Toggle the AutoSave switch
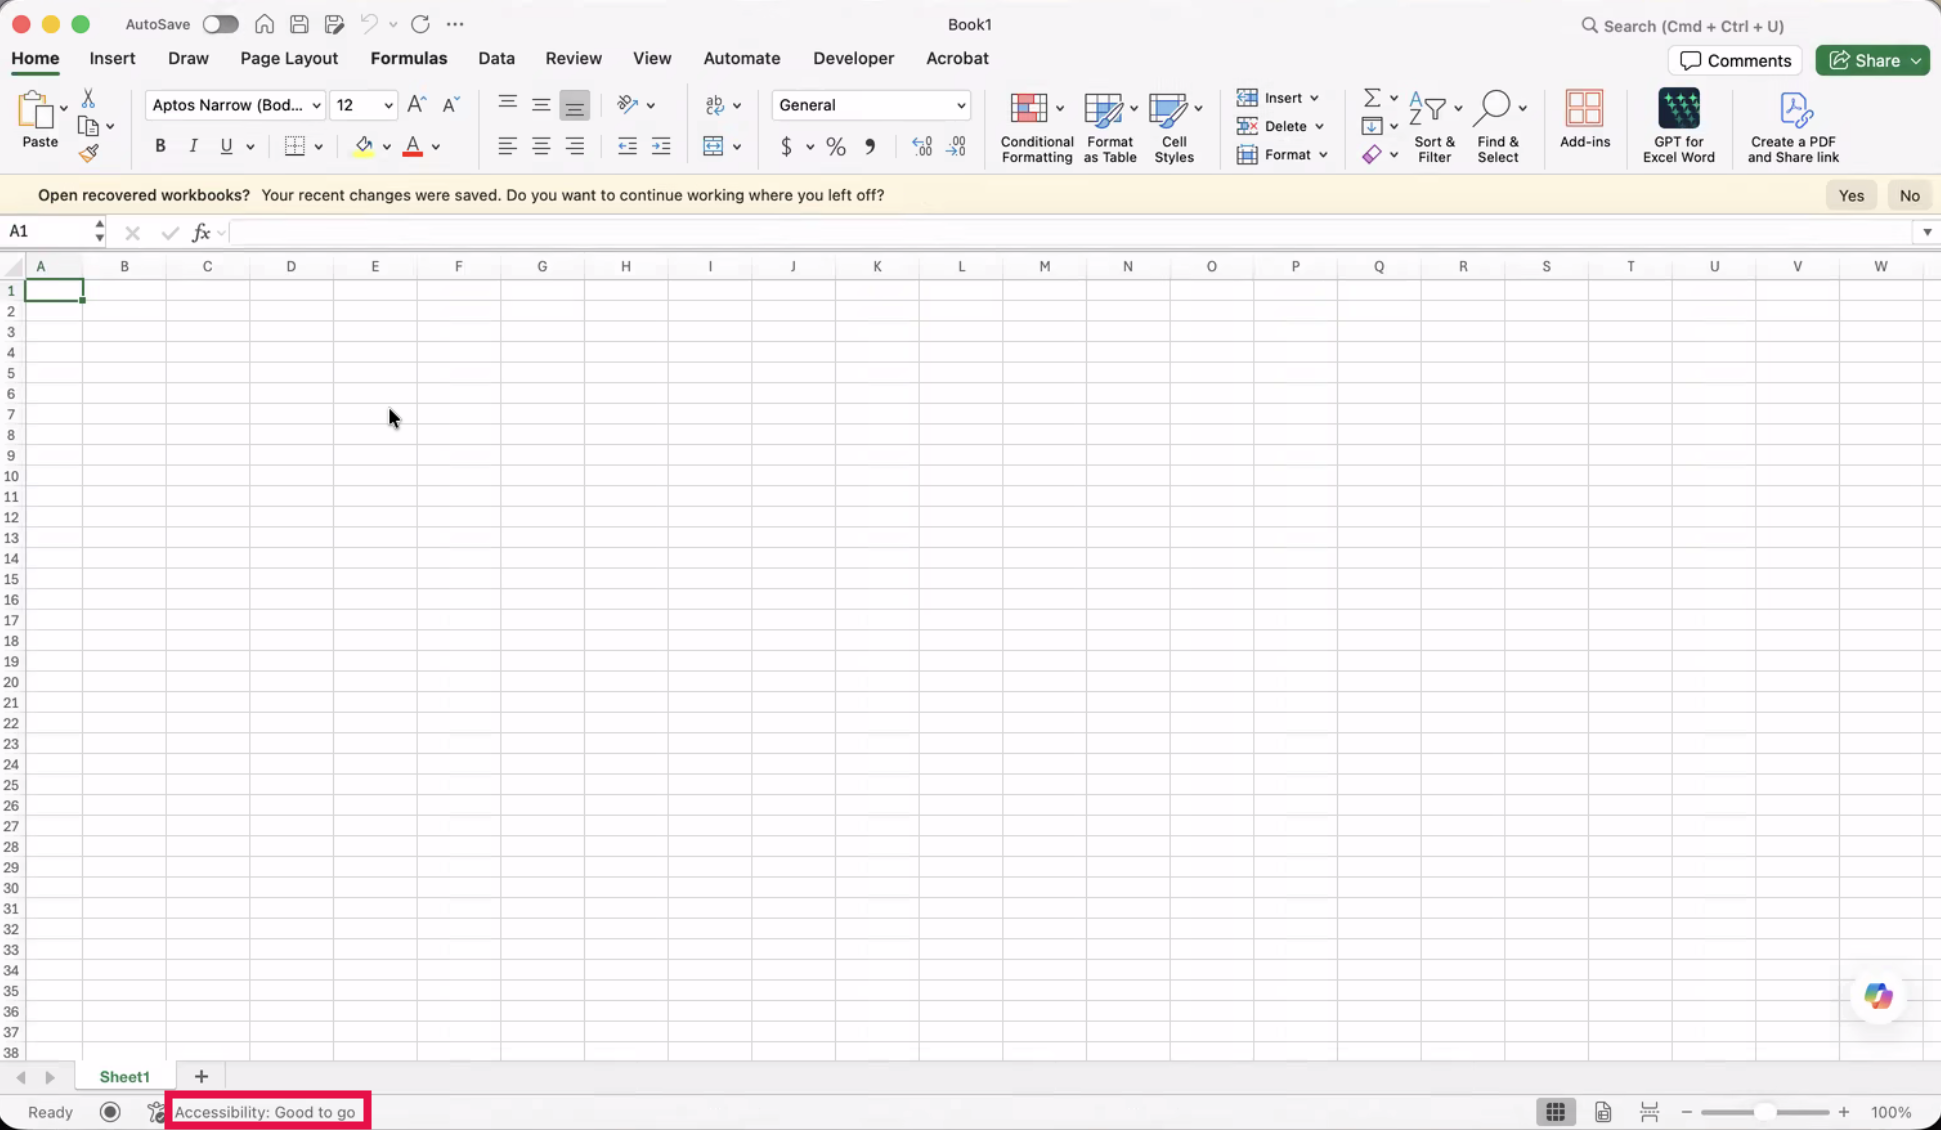Viewport: 1941px width, 1130px height. (x=220, y=24)
